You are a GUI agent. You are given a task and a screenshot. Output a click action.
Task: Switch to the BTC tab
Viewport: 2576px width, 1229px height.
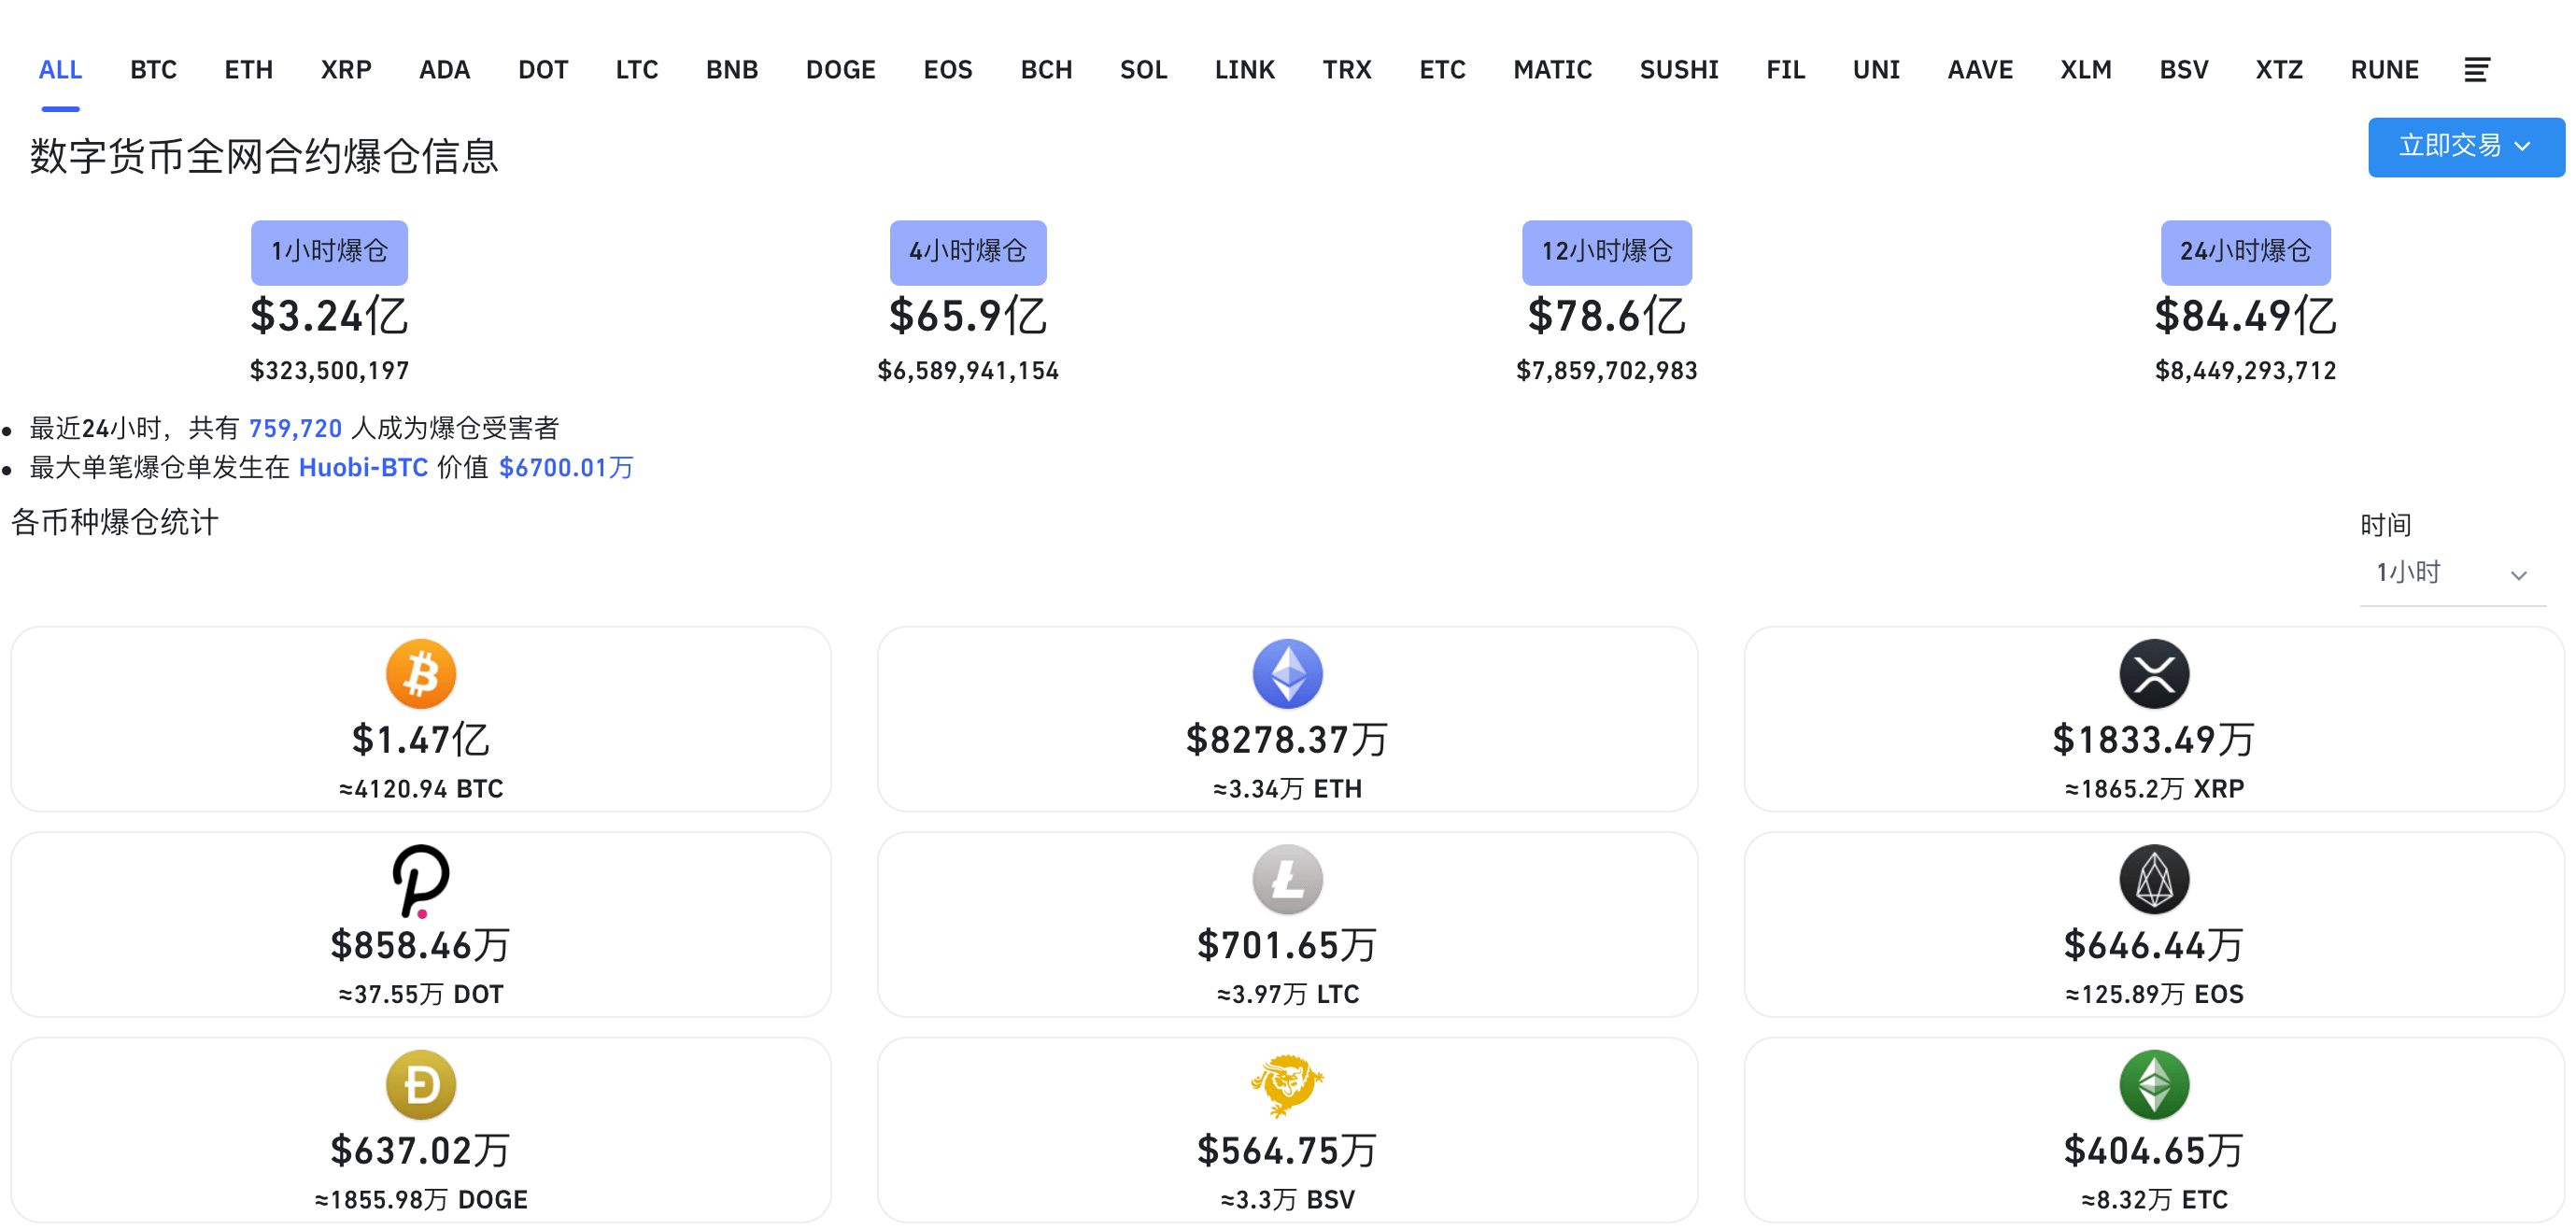[x=153, y=70]
